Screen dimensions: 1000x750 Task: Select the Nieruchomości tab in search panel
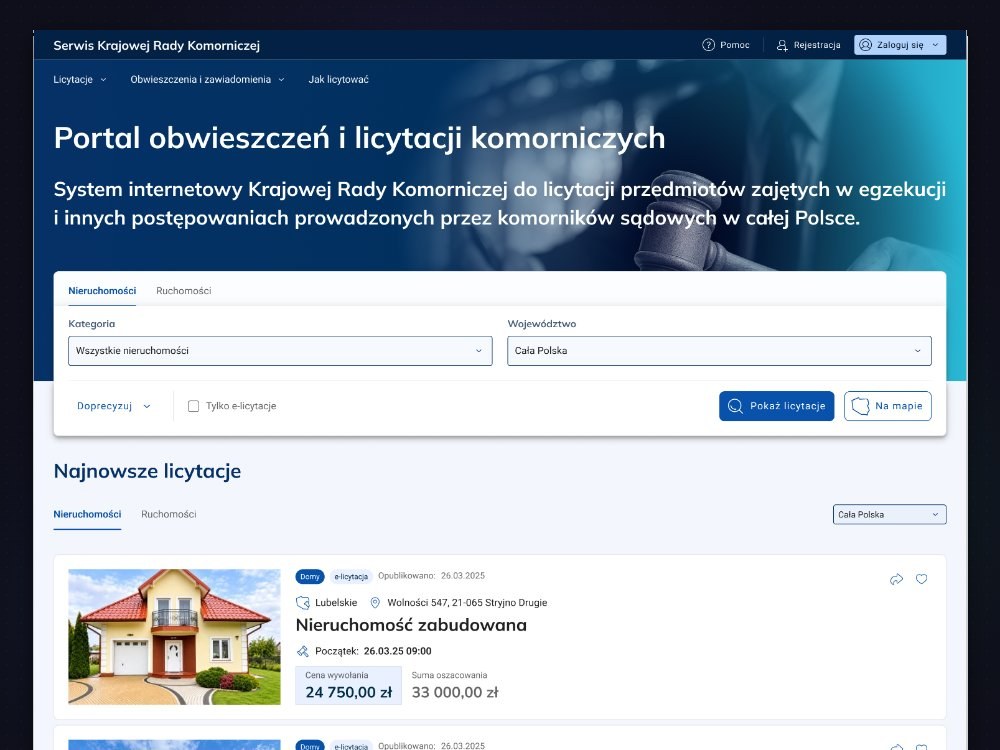pos(102,291)
